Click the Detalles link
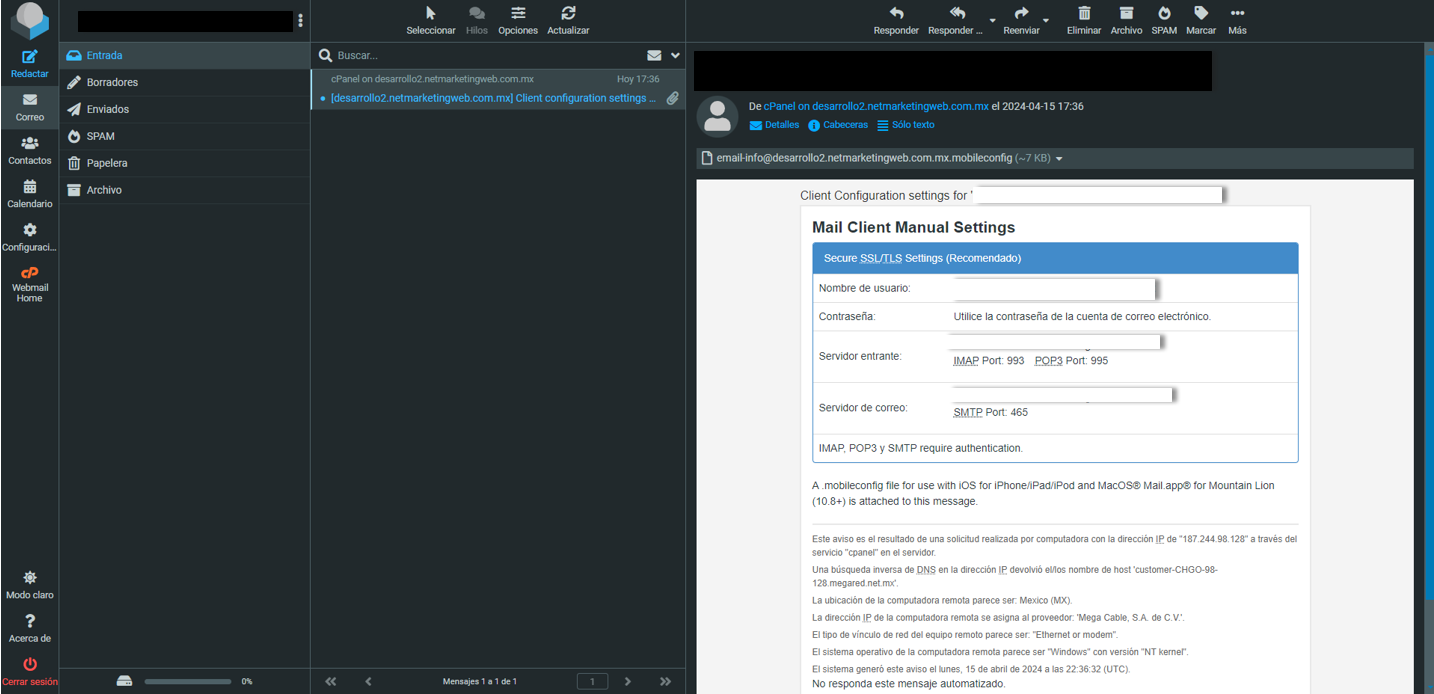This screenshot has height=694, width=1434. pos(775,125)
